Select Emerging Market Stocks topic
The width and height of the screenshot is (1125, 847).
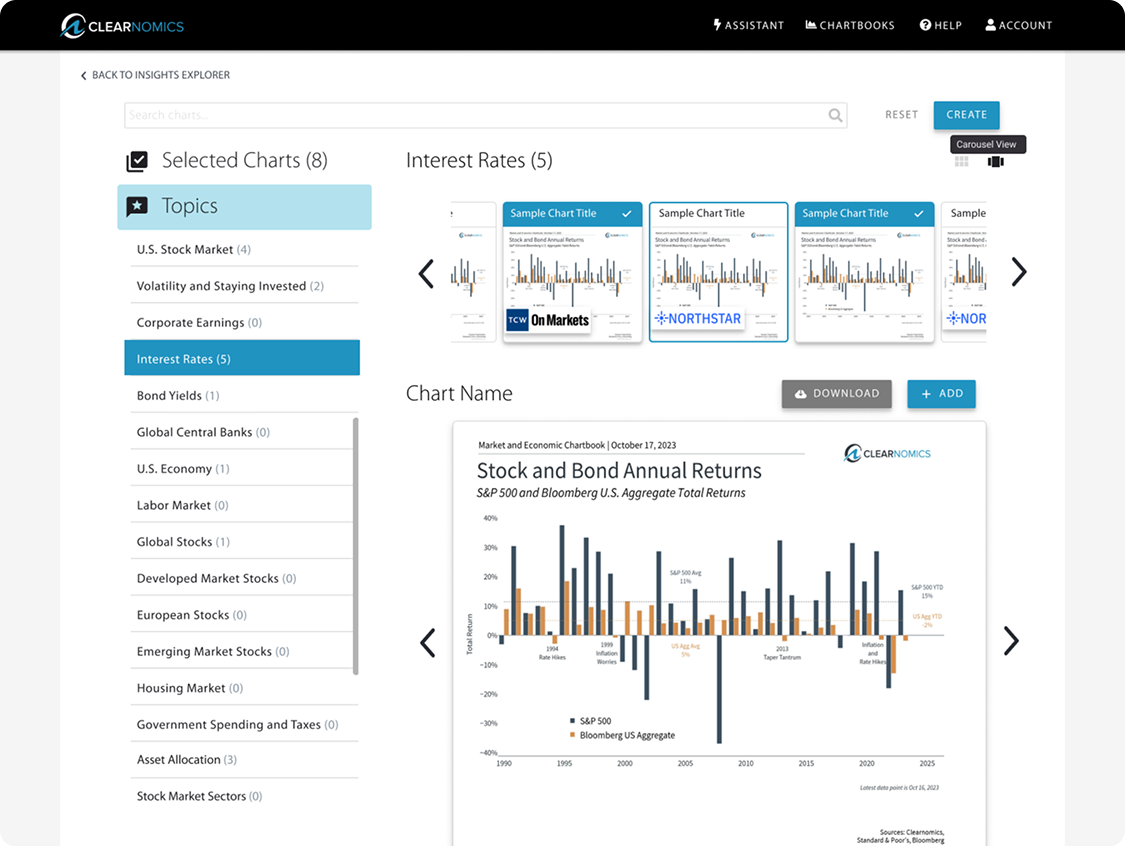(x=241, y=652)
